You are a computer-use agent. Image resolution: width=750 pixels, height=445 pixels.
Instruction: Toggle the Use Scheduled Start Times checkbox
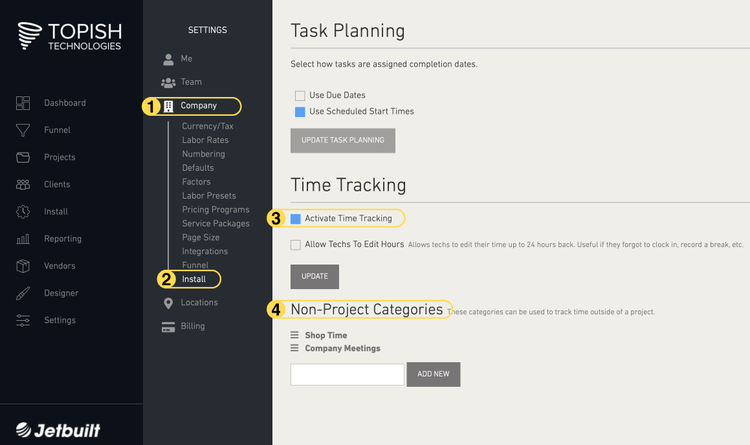click(300, 112)
